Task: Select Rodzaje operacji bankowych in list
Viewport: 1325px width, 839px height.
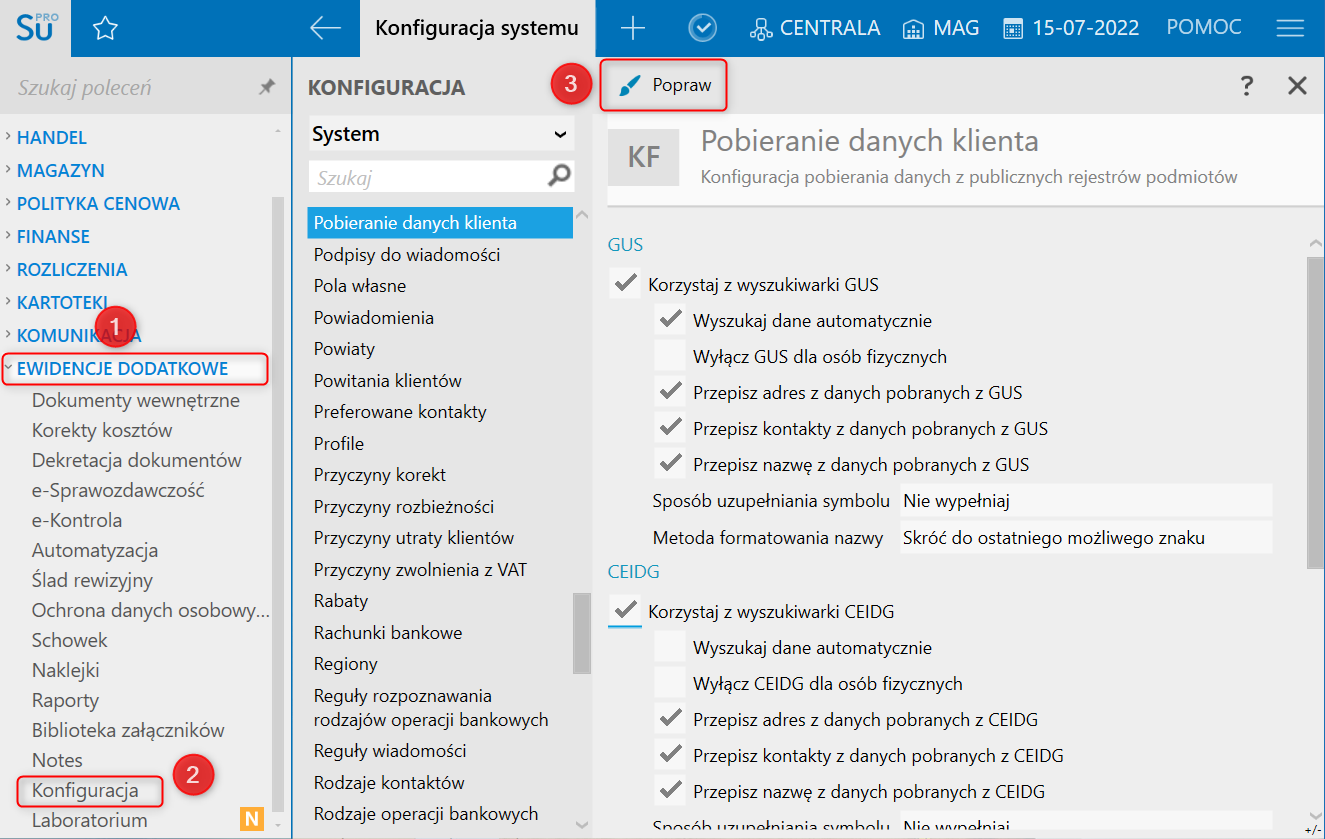Action: pos(426,813)
